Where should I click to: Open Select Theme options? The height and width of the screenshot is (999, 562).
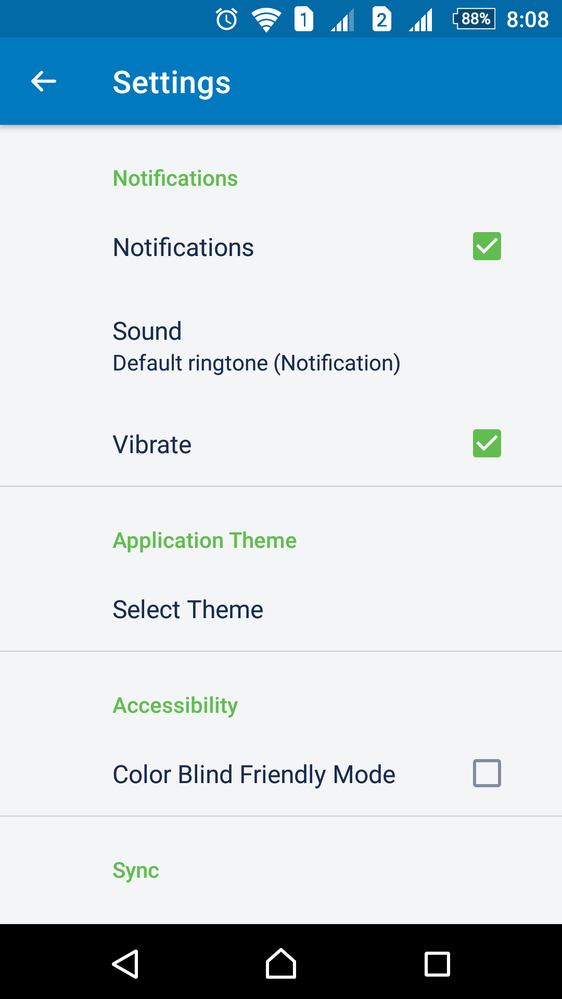[x=281, y=610]
